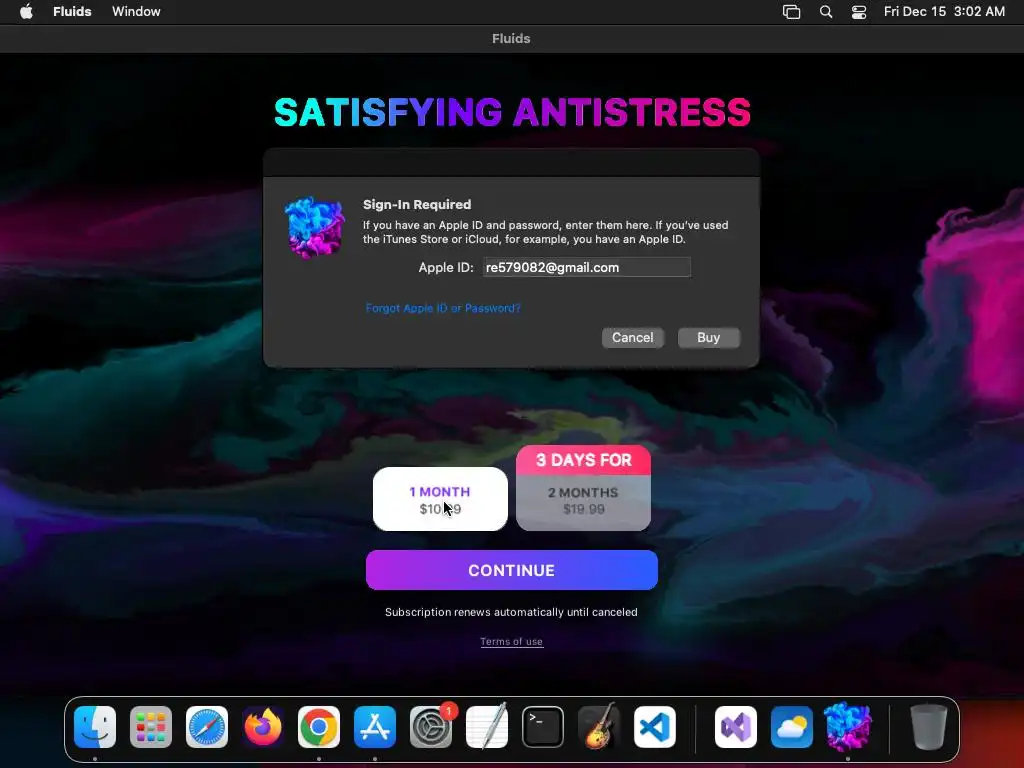Launch Firefox from the Dock
Image resolution: width=1024 pixels, height=768 pixels.
point(263,727)
